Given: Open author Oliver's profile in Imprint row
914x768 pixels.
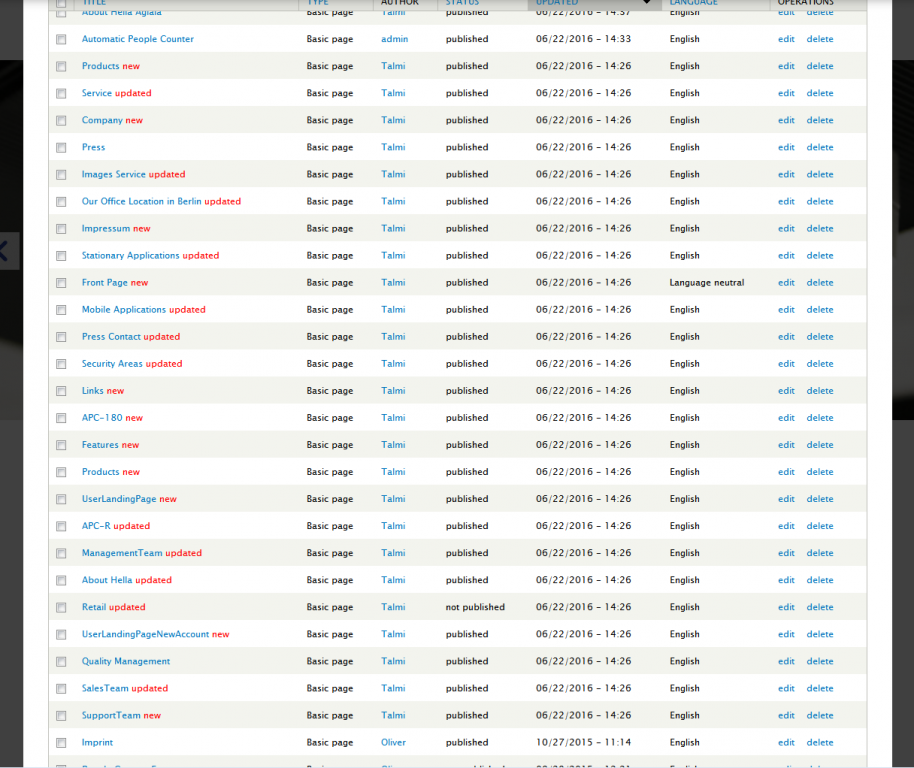Looking at the screenshot, I should click(x=394, y=743).
